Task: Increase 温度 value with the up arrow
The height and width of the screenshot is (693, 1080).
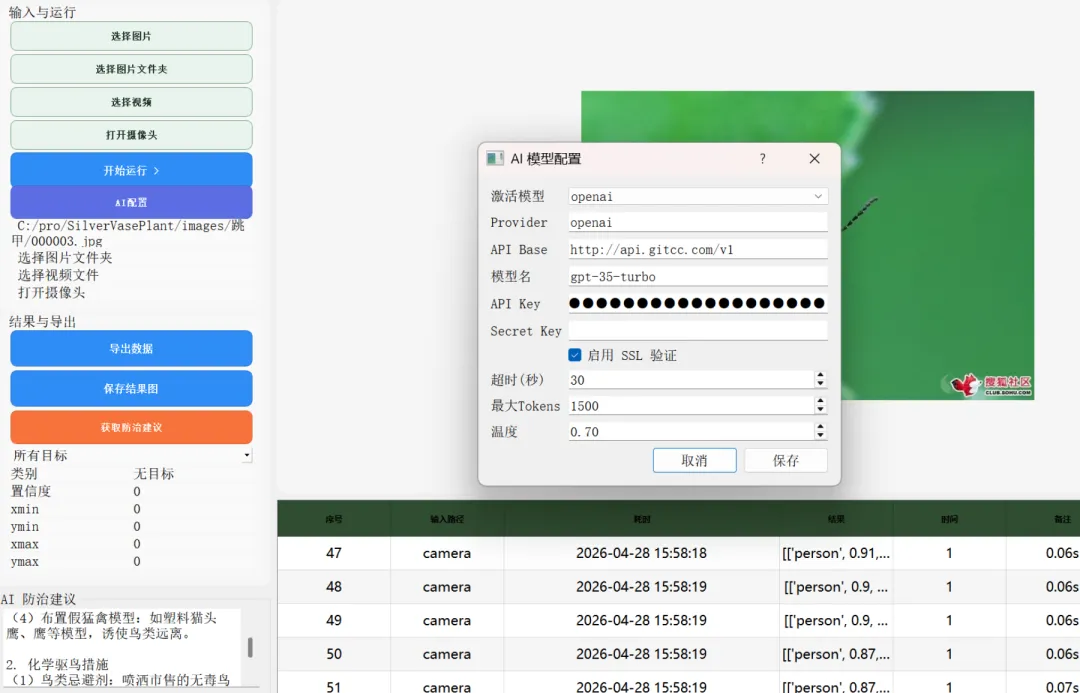Action: [820, 427]
